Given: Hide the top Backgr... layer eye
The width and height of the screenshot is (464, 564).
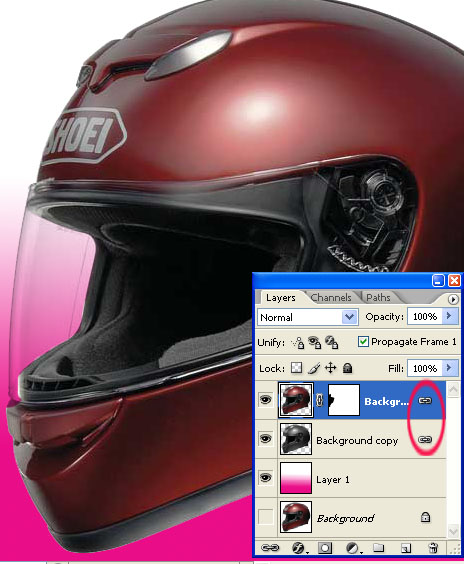Looking at the screenshot, I should tap(265, 400).
